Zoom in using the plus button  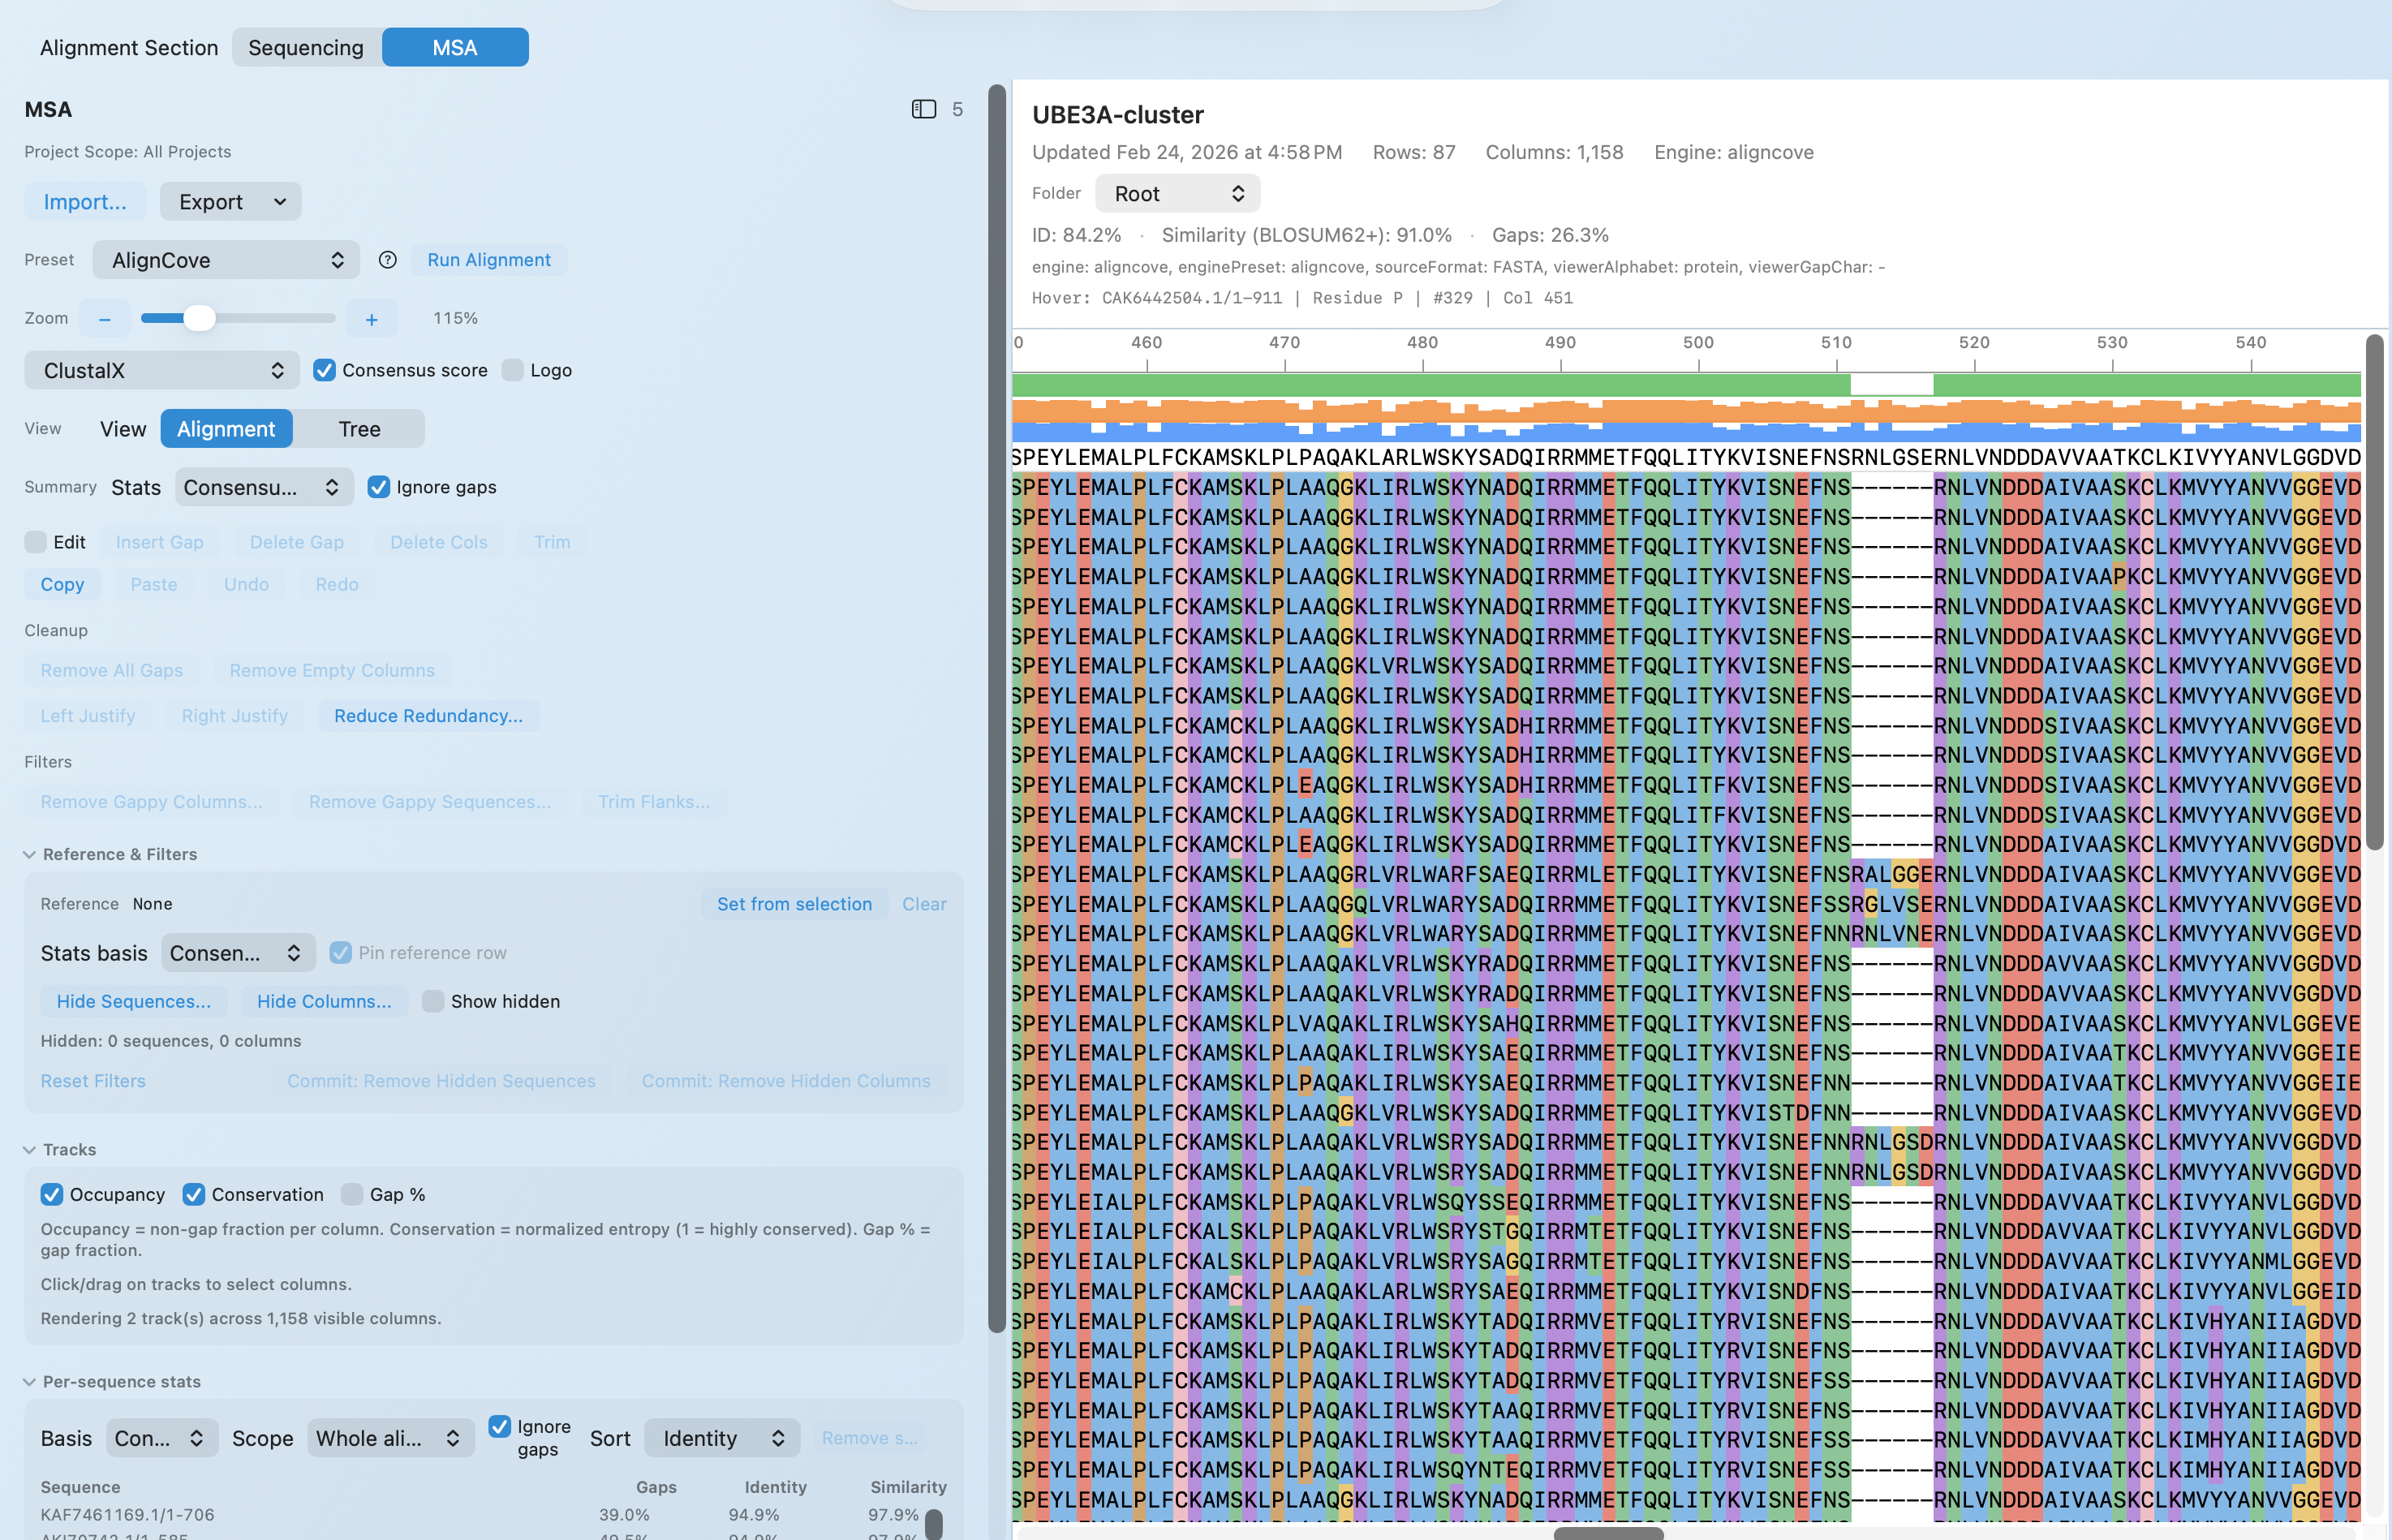pos(371,318)
